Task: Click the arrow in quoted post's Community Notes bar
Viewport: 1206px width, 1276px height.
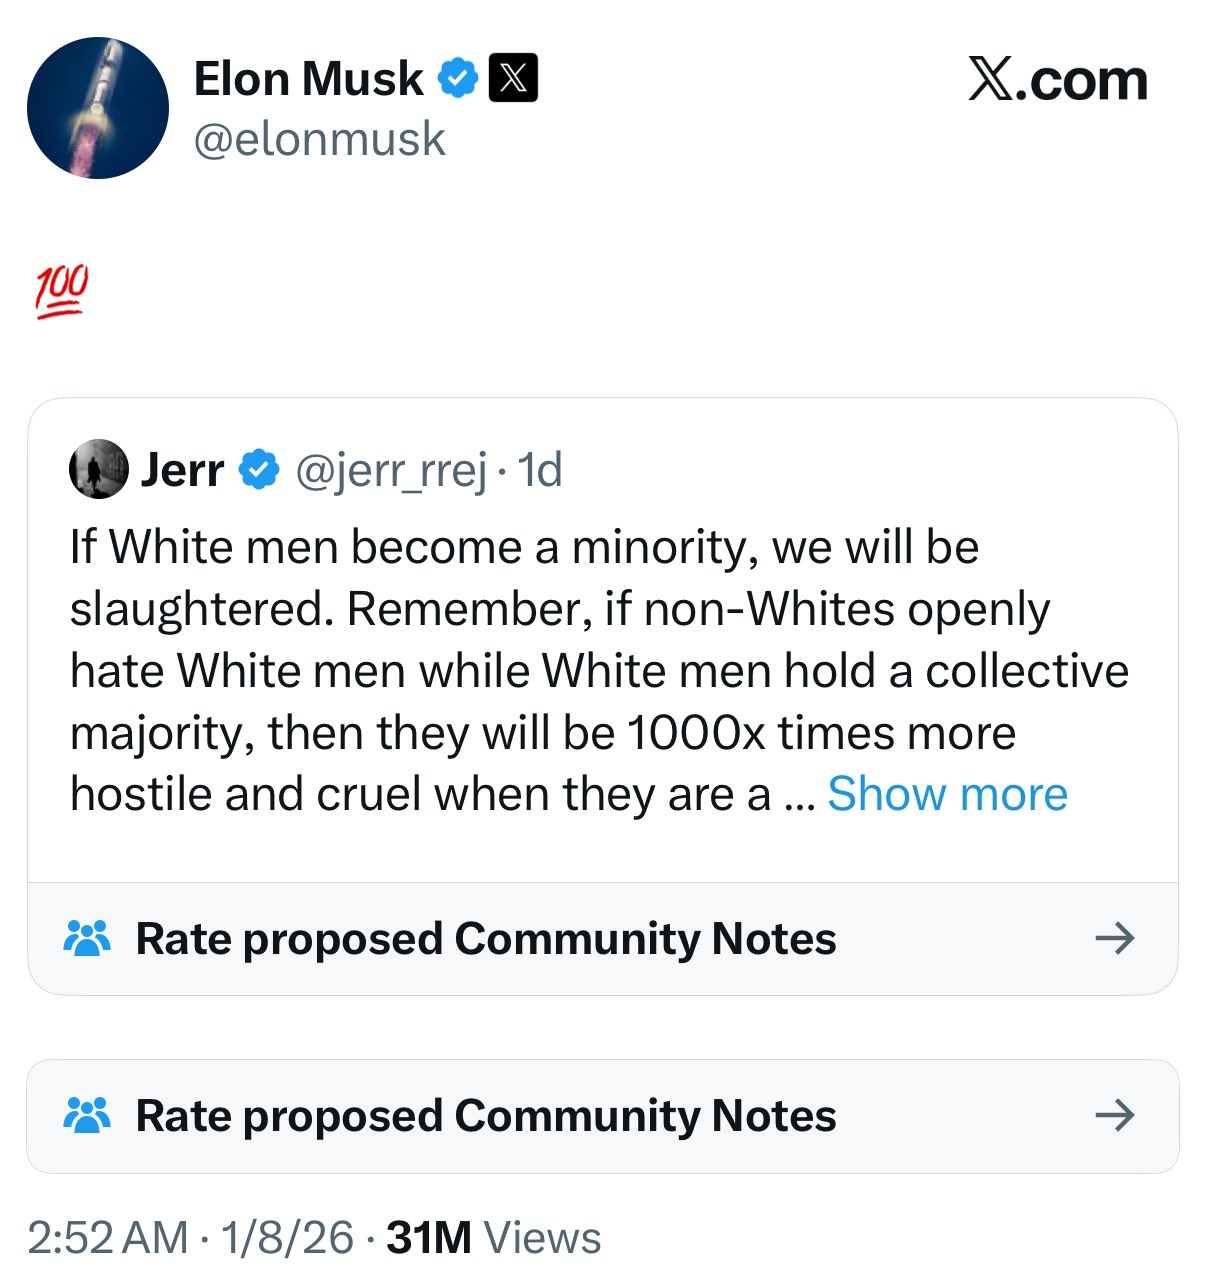Action: [1114, 938]
